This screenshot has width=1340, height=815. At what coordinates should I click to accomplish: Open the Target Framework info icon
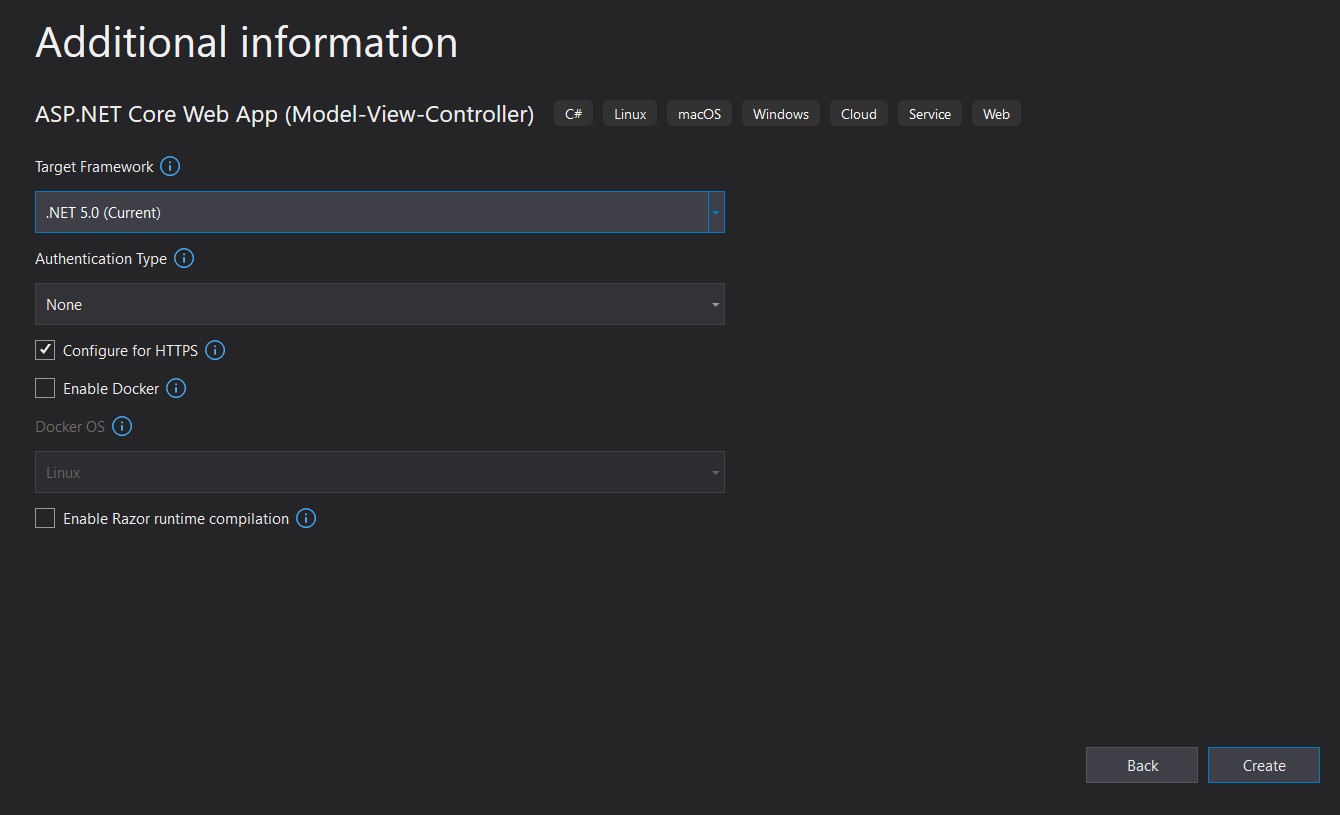tap(170, 166)
